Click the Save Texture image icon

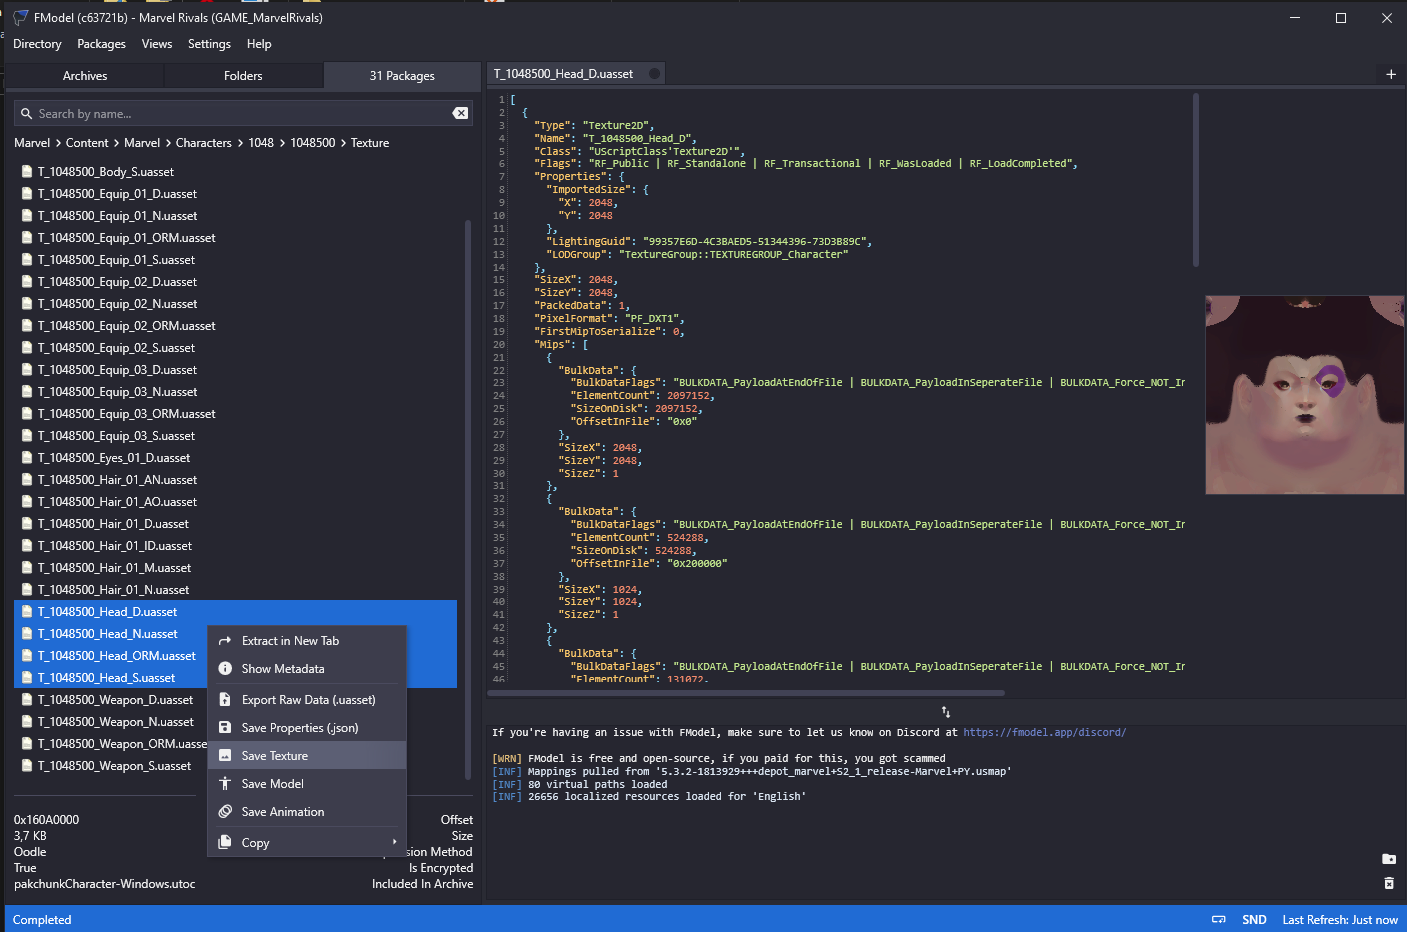point(225,756)
